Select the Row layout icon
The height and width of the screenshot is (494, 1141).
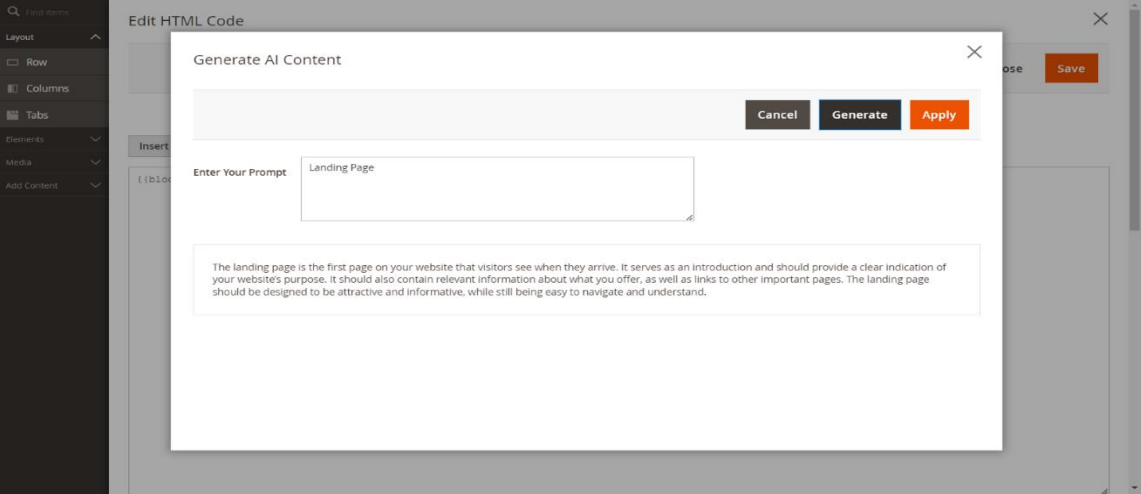pos(12,62)
